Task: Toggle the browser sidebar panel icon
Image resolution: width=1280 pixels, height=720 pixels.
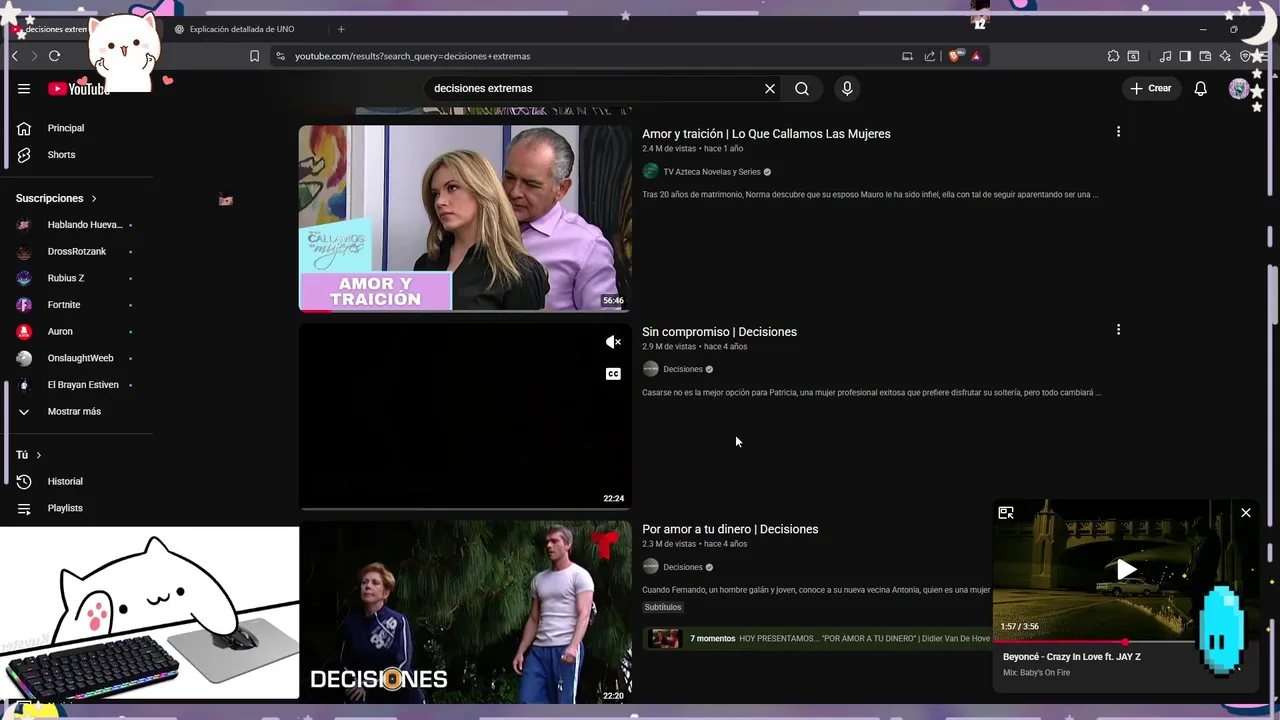Action: click(1185, 56)
